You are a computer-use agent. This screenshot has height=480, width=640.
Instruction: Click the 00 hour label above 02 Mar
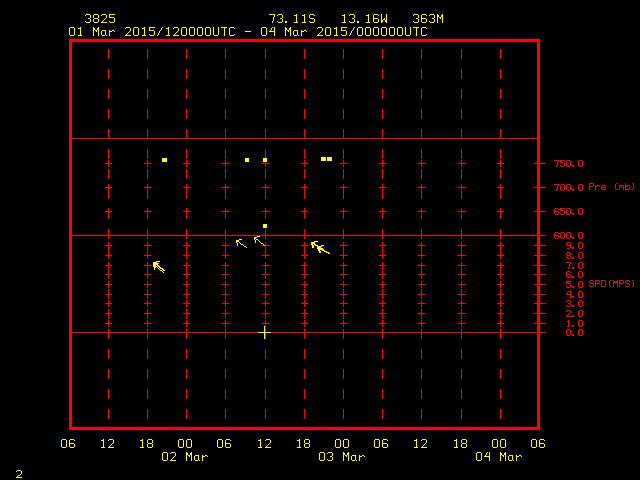tap(185, 444)
